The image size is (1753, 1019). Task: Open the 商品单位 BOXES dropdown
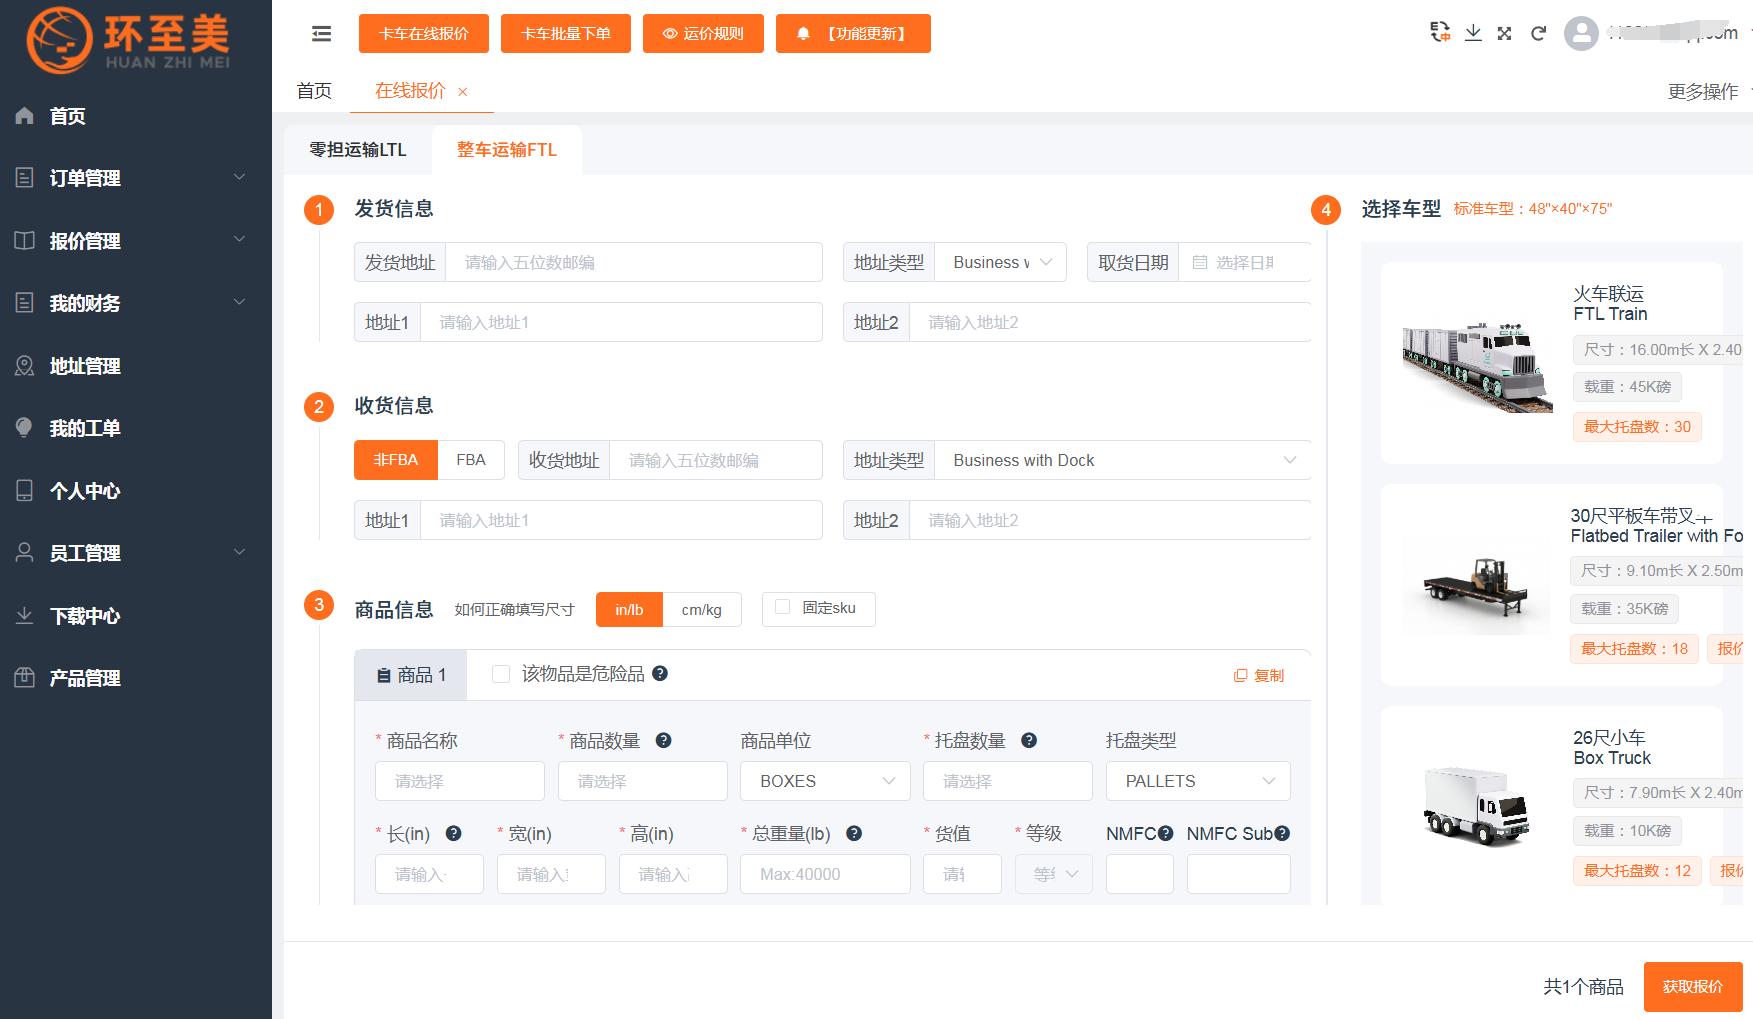point(825,781)
